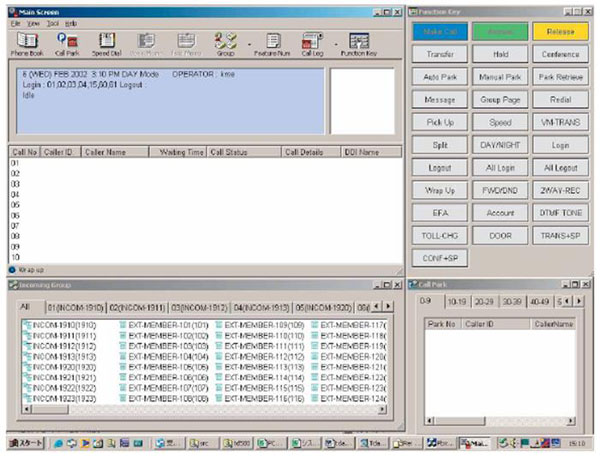Viewport: 600px width, 457px height.
Task: Click the Incoming Group list horizontal scrollbar thumb
Action: (x=50, y=410)
